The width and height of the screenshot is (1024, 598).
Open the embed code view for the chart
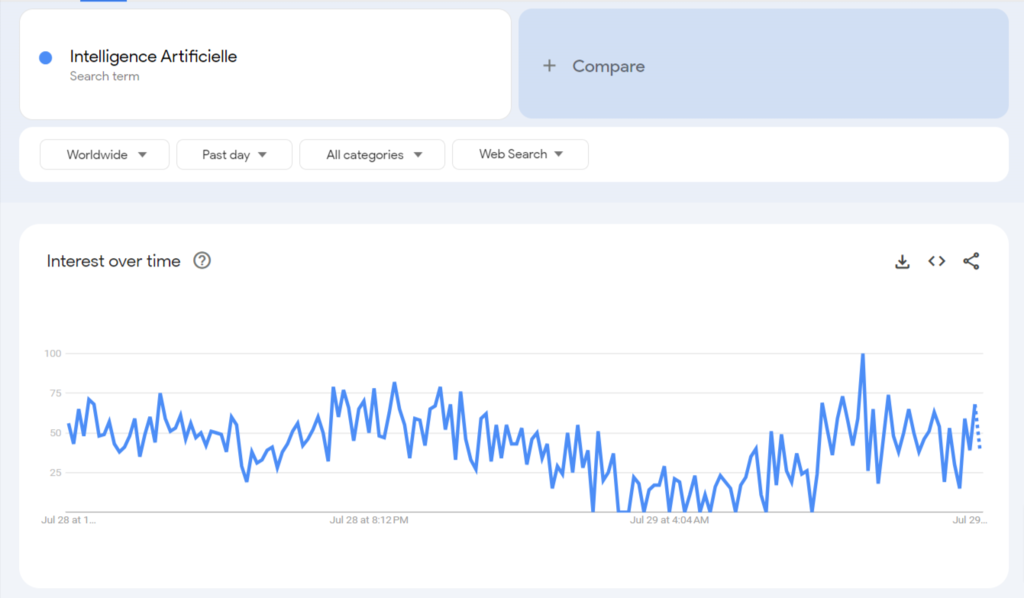click(x=936, y=261)
